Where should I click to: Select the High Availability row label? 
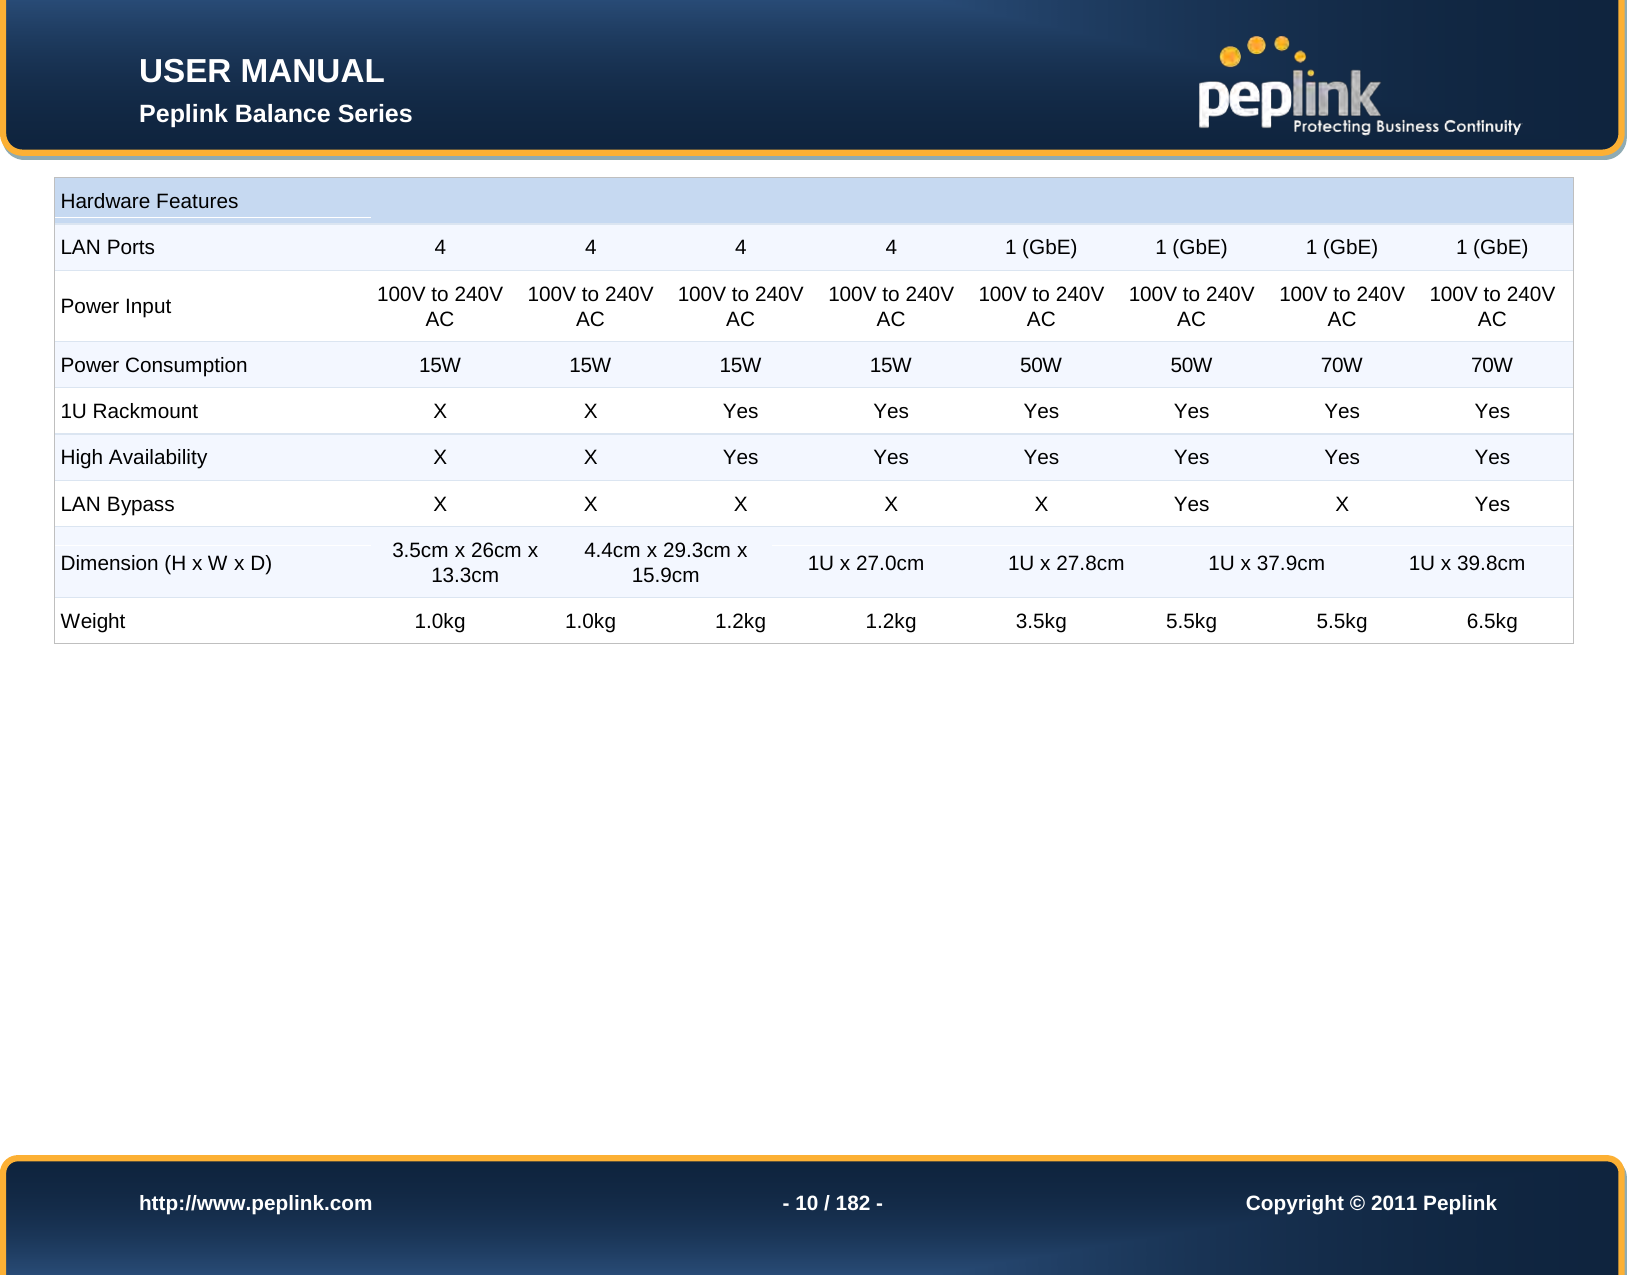click(x=133, y=457)
